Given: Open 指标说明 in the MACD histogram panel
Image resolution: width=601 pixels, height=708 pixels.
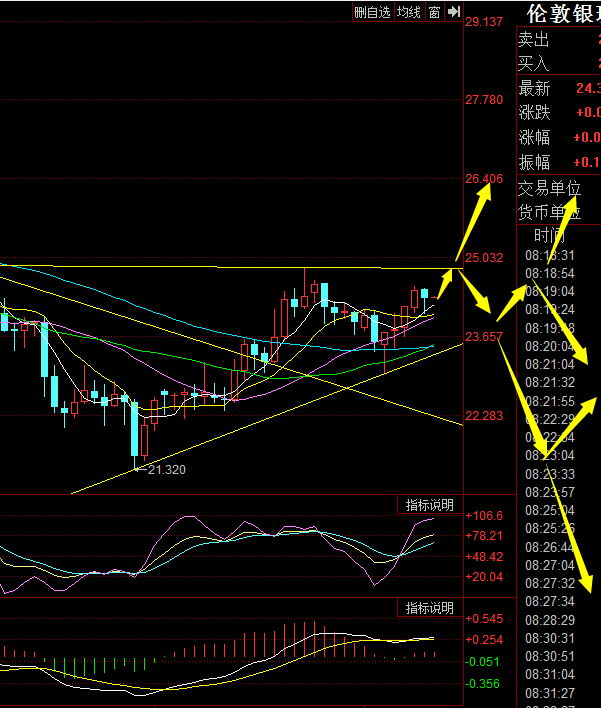Looking at the screenshot, I should (x=429, y=608).
